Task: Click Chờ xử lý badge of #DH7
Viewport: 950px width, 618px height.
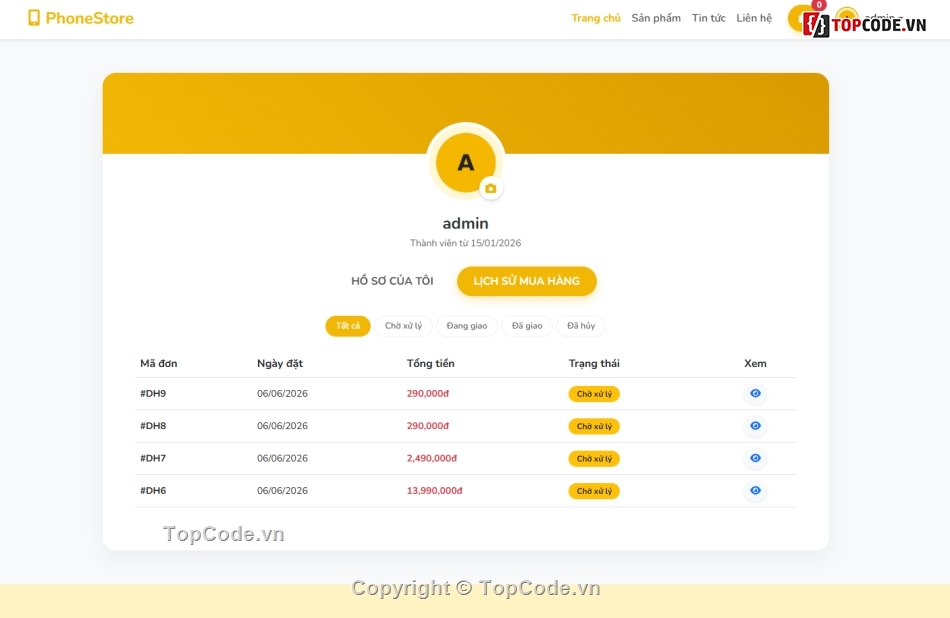Action: tap(594, 459)
